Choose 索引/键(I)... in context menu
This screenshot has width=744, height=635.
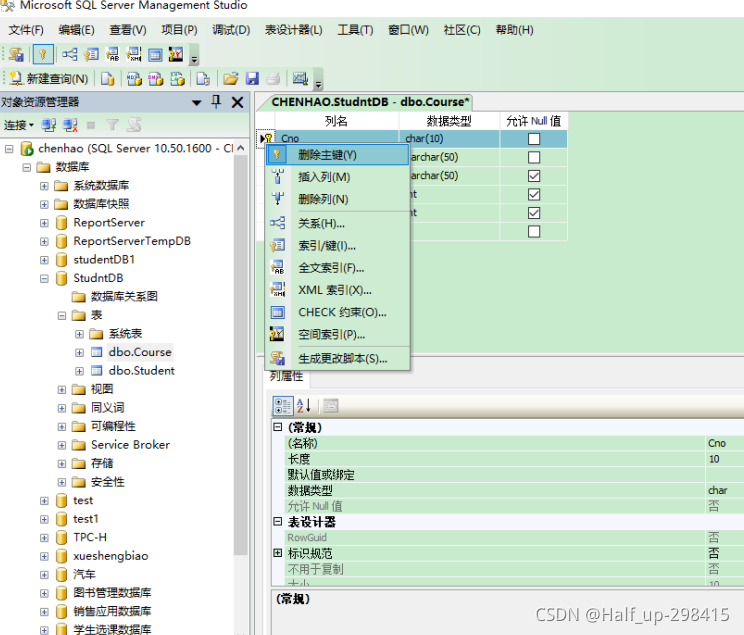[x=337, y=245]
